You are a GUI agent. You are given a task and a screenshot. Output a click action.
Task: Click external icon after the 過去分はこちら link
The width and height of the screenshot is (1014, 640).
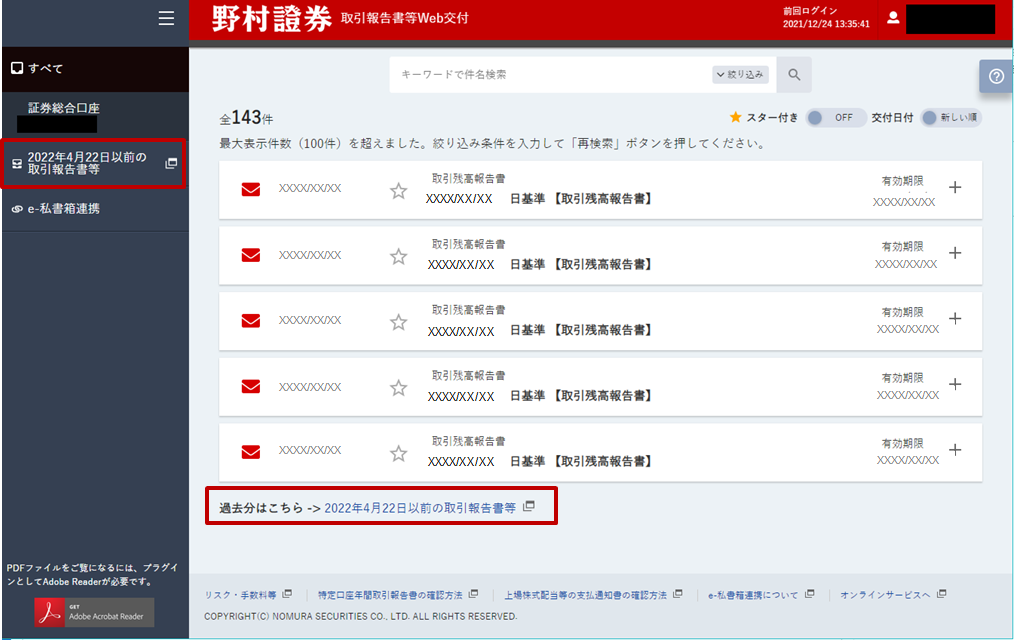529,506
